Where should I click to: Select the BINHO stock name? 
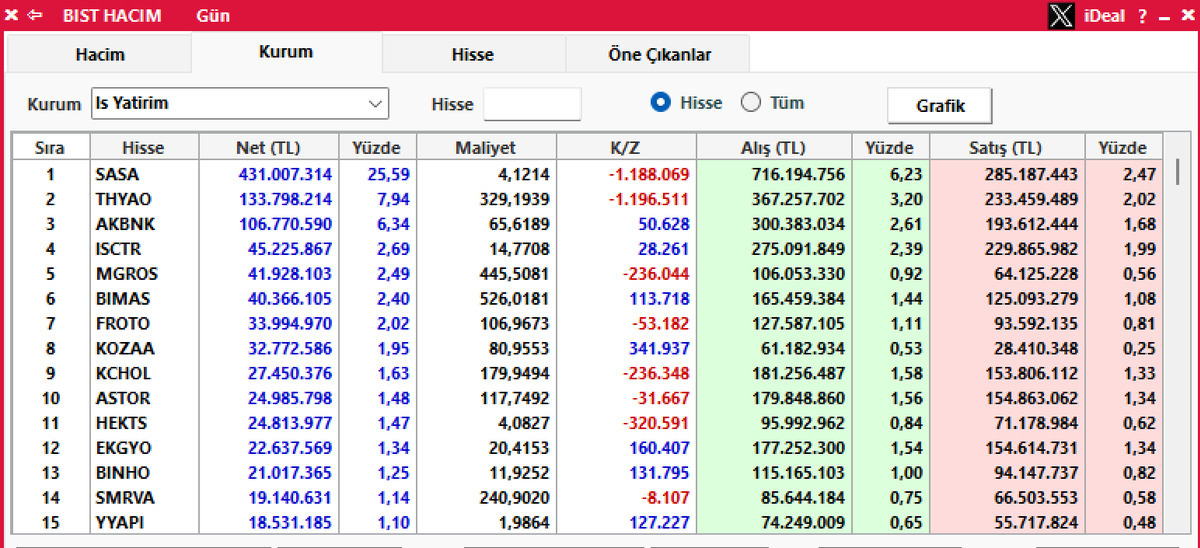pos(122,473)
